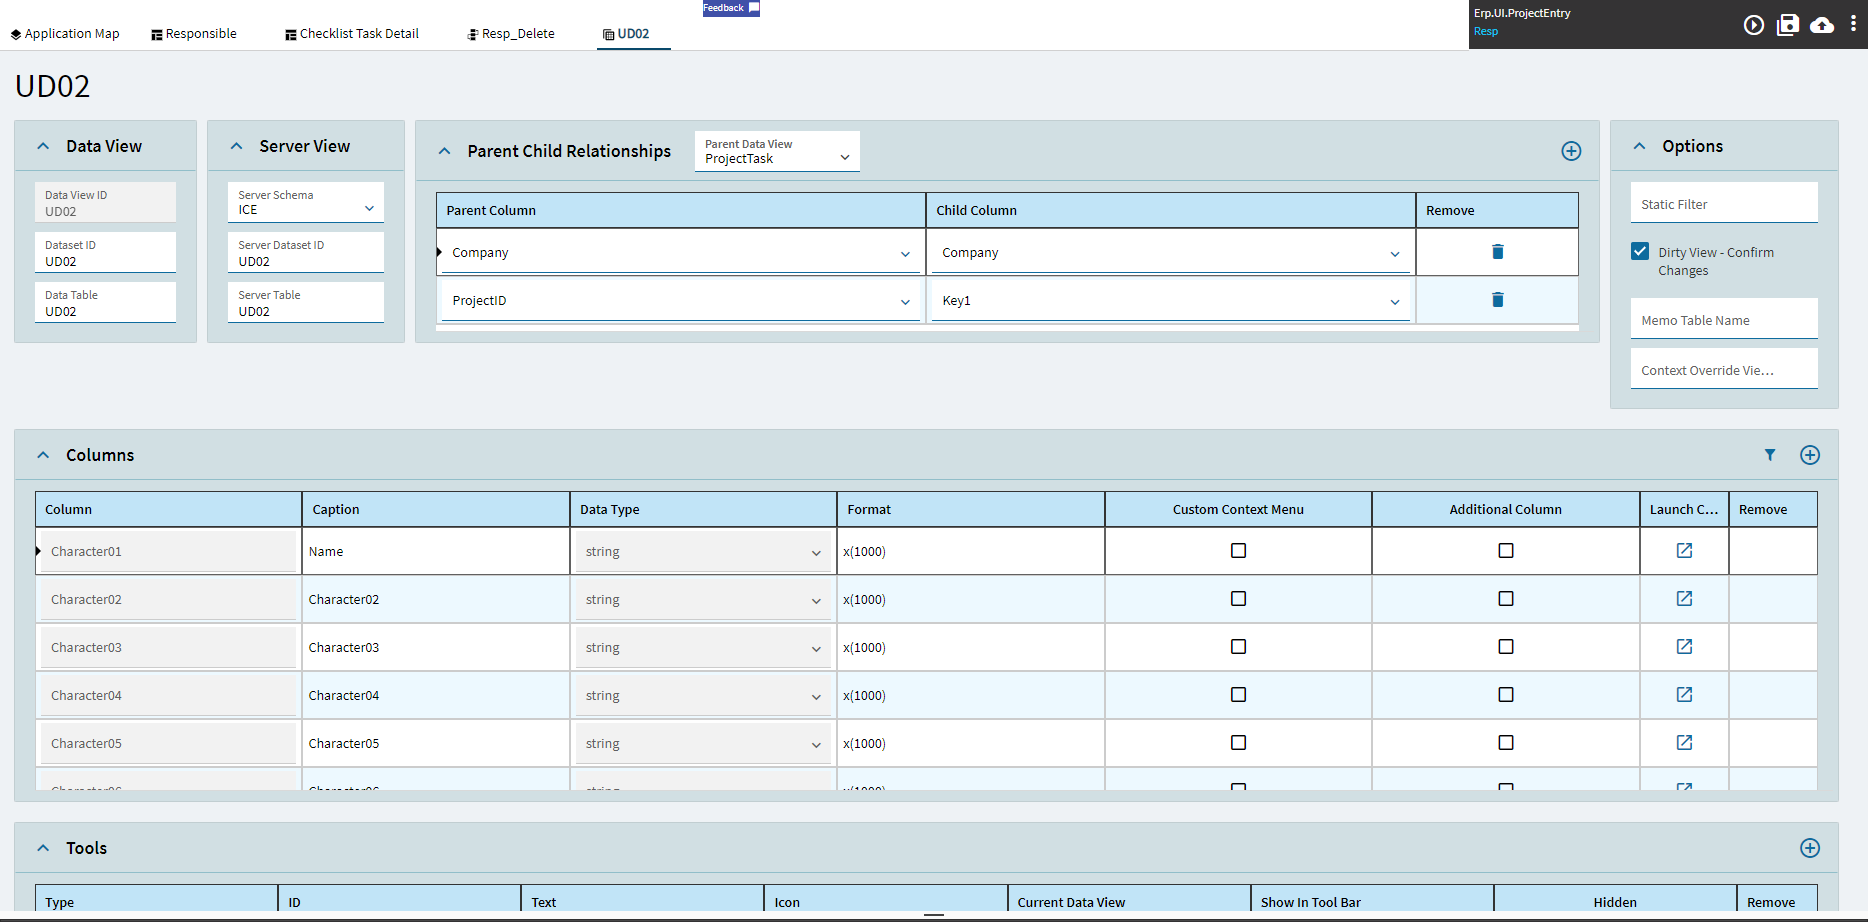Add a new tool in Tools panel
Image resolution: width=1868 pixels, height=922 pixels.
(1809, 848)
